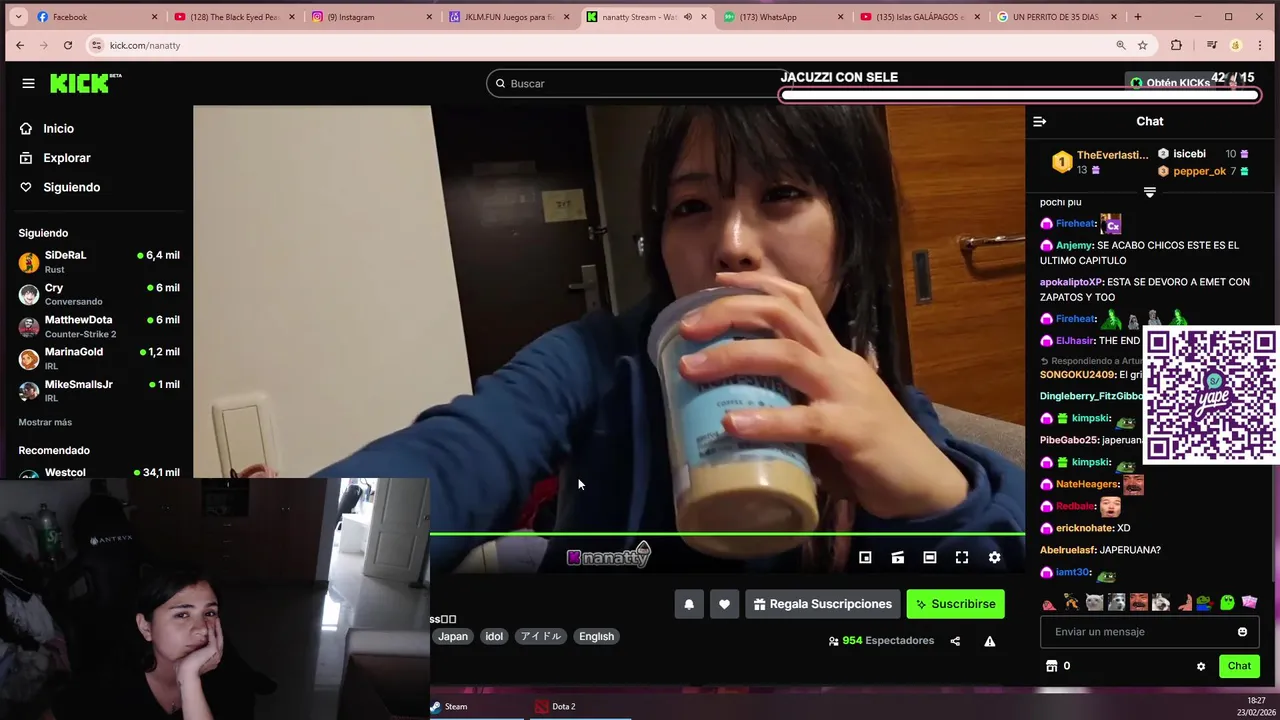This screenshot has height=720, width=1280.
Task: Open the browser zoom magnifier icon
Action: click(x=1120, y=45)
